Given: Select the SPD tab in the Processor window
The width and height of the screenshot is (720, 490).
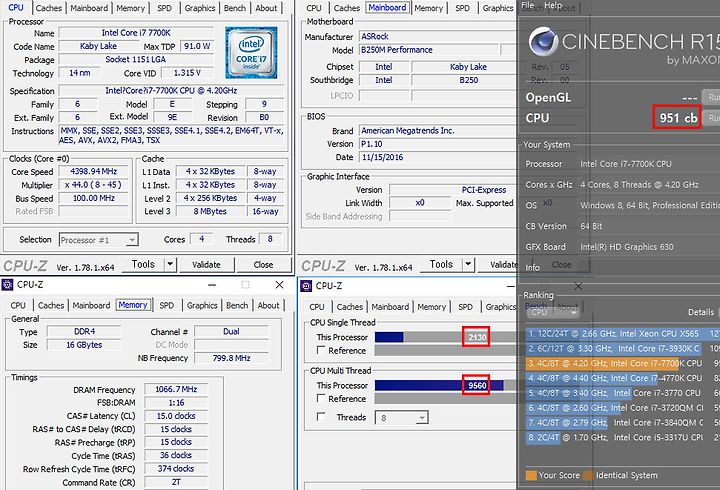Looking at the screenshot, I should coord(164,8).
